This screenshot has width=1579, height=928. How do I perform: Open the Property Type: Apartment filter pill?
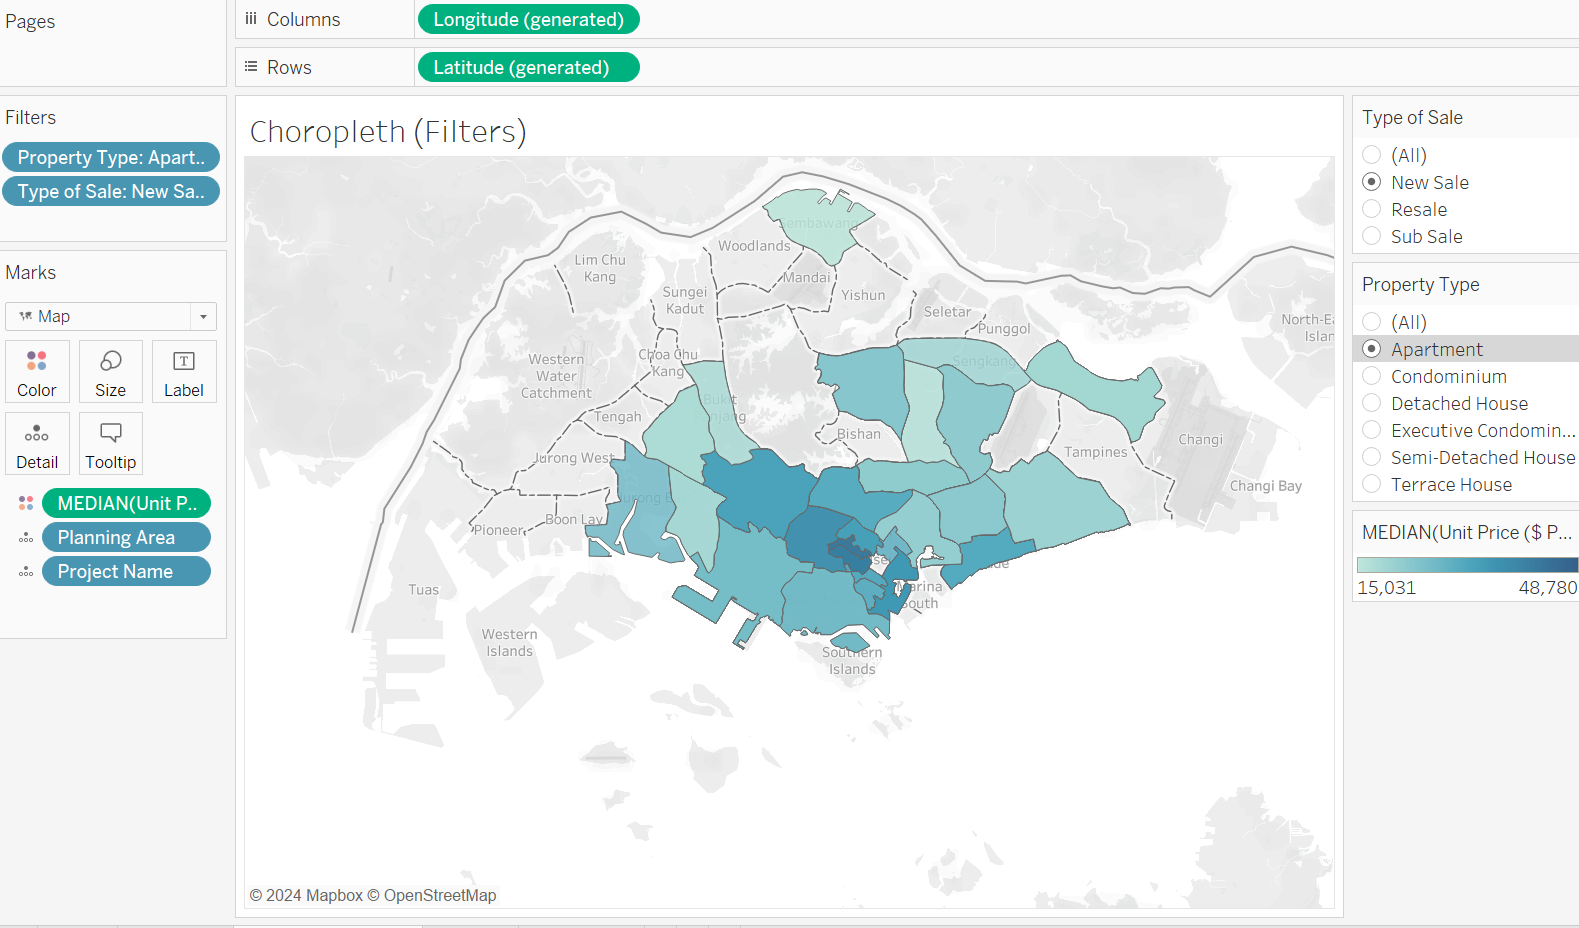pos(111,157)
